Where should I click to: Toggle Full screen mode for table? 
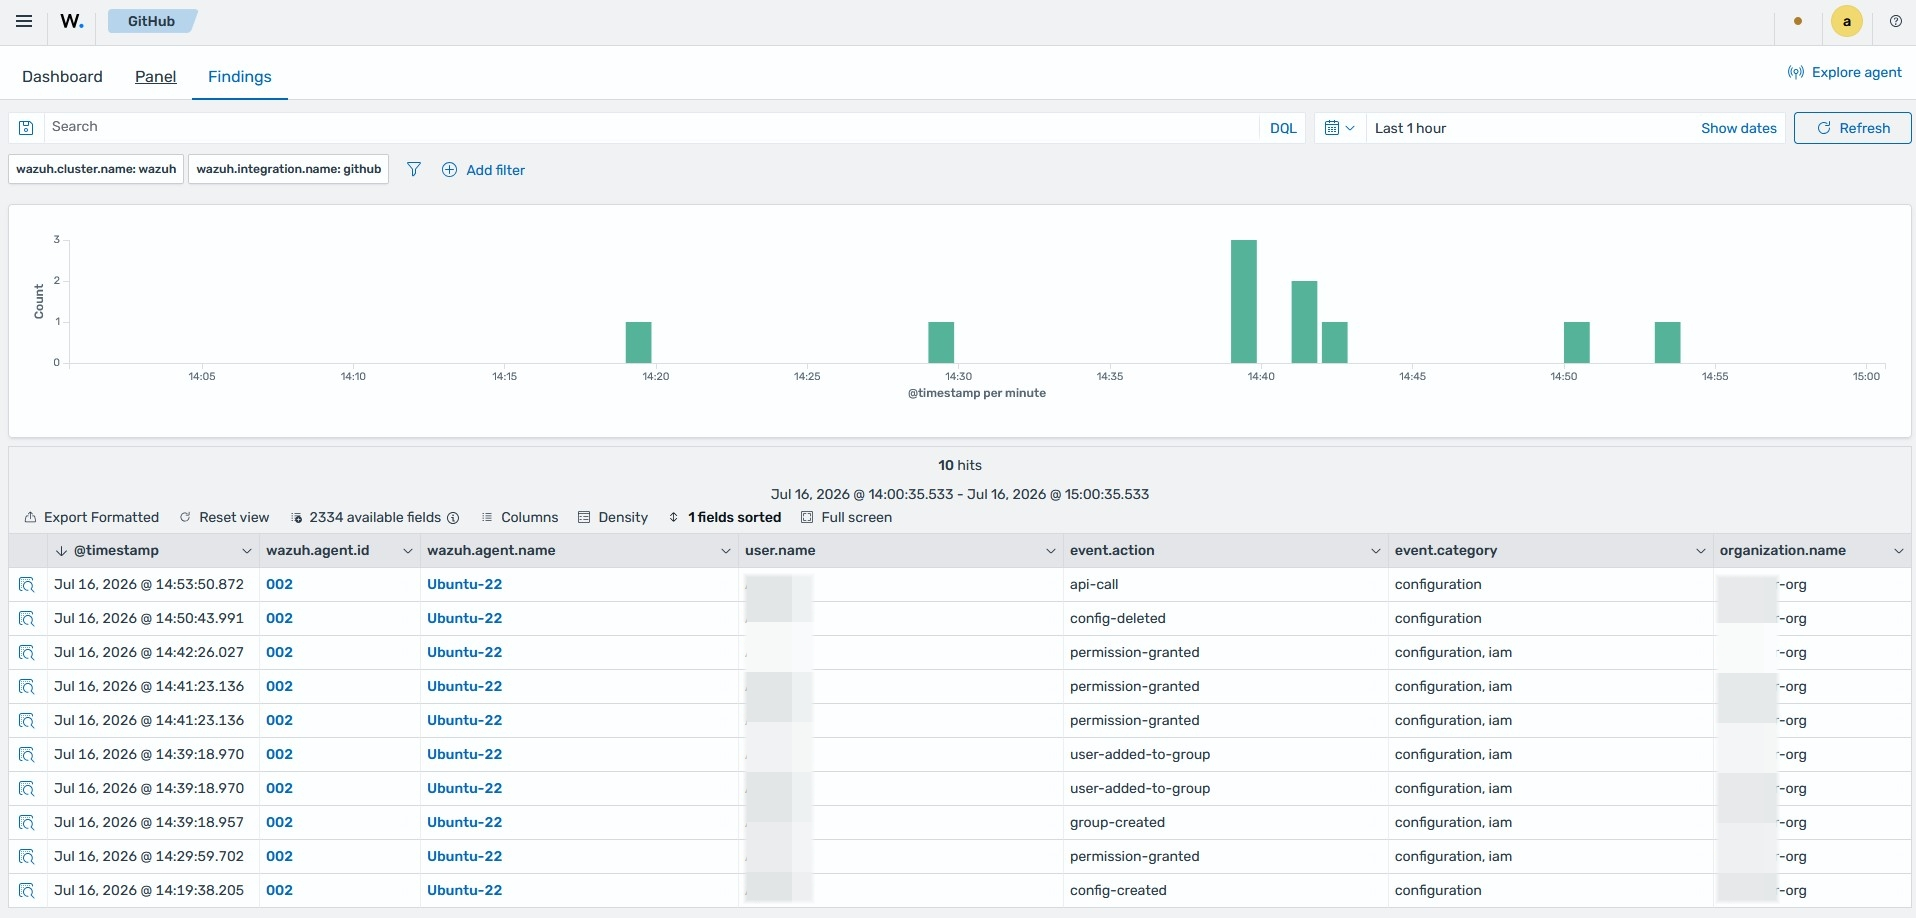847,517
